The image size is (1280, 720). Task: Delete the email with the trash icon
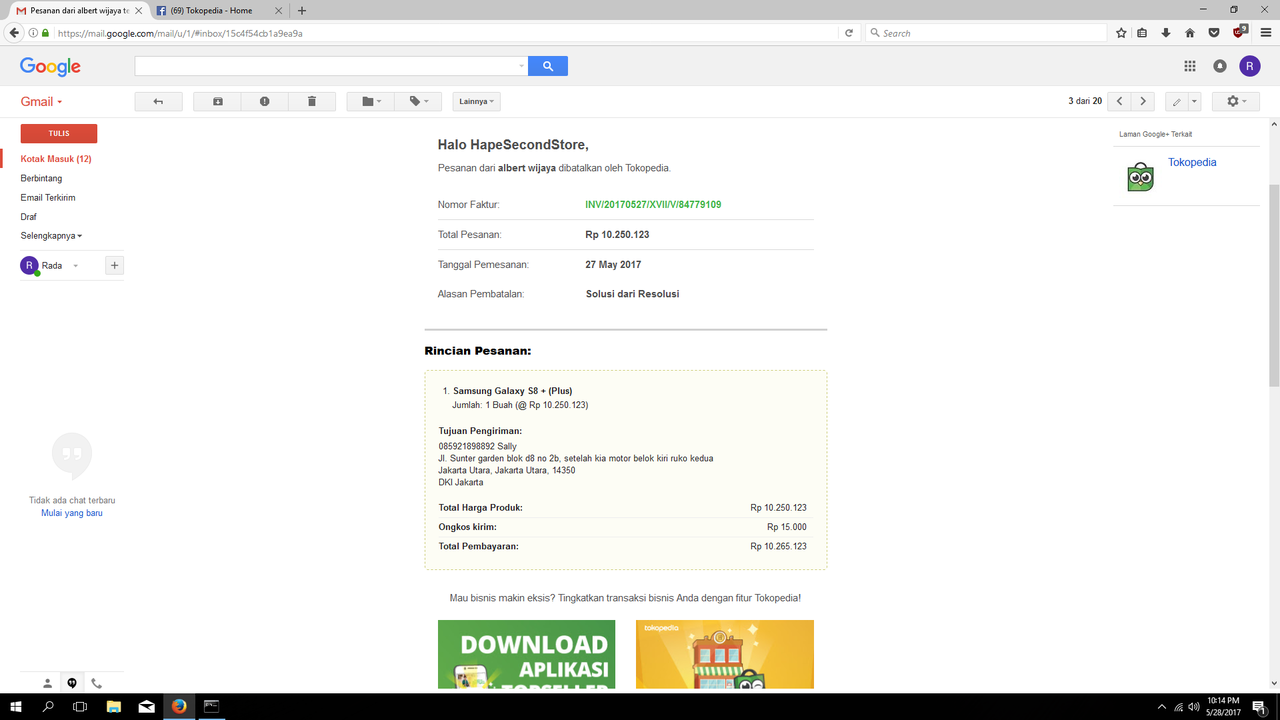(x=312, y=101)
